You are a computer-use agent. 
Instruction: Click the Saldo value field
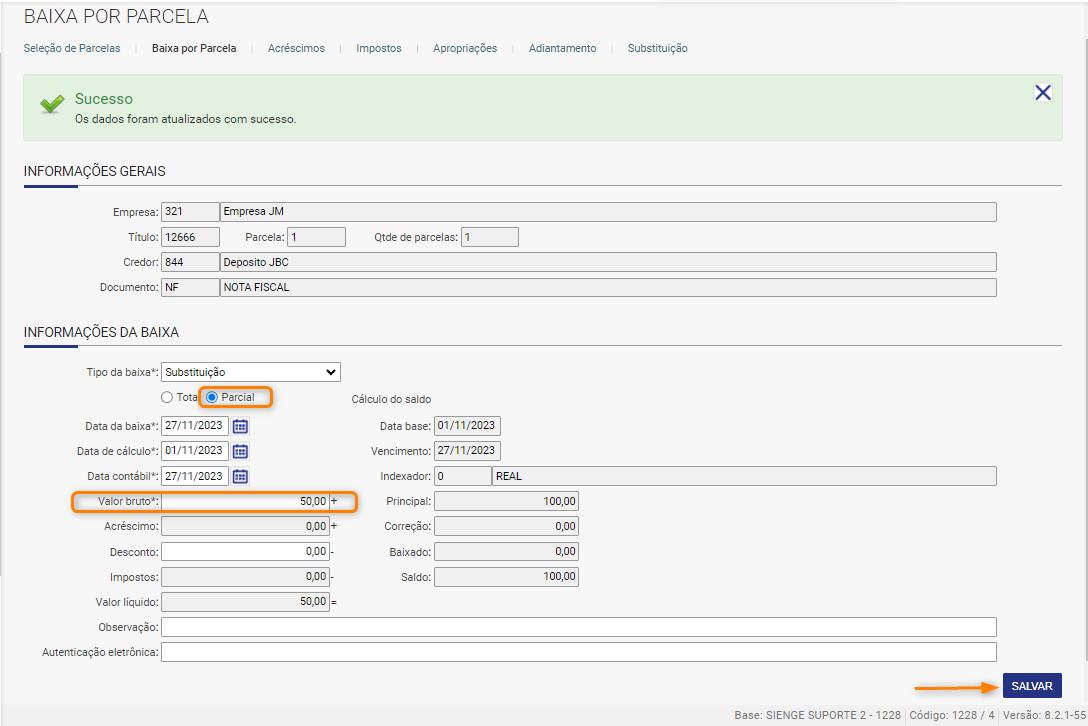click(507, 577)
